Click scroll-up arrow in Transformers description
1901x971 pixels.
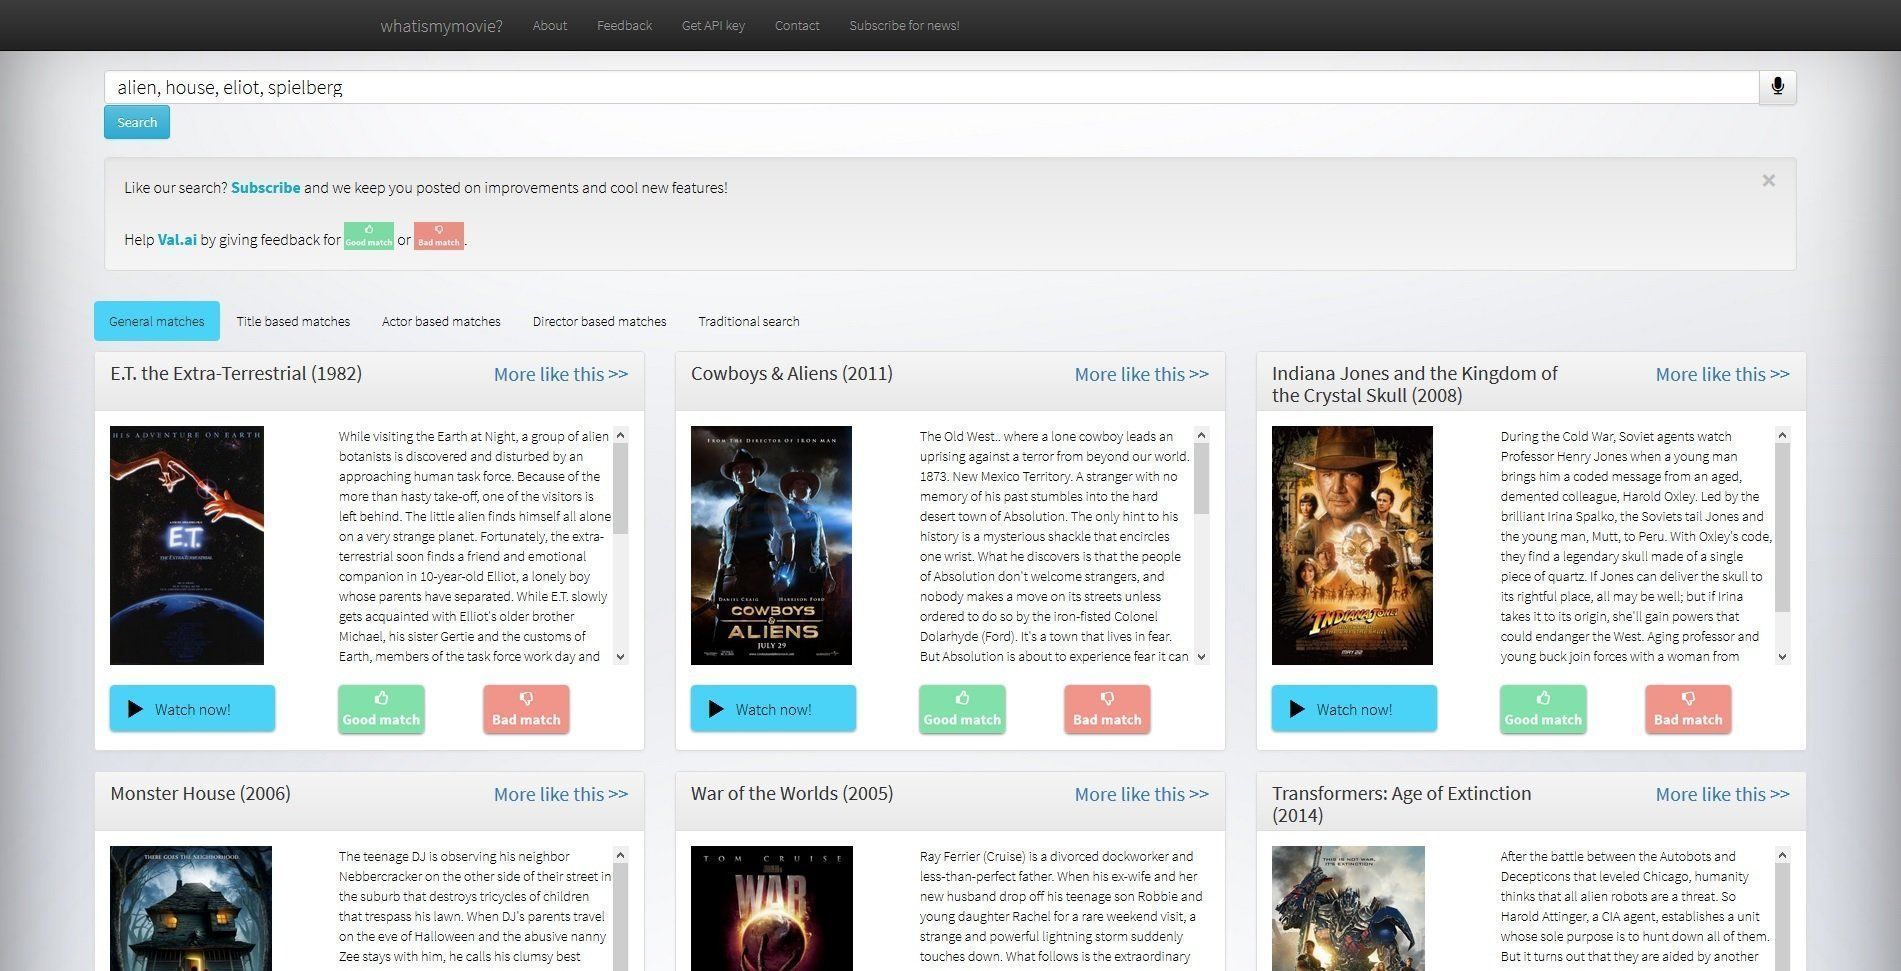1783,855
